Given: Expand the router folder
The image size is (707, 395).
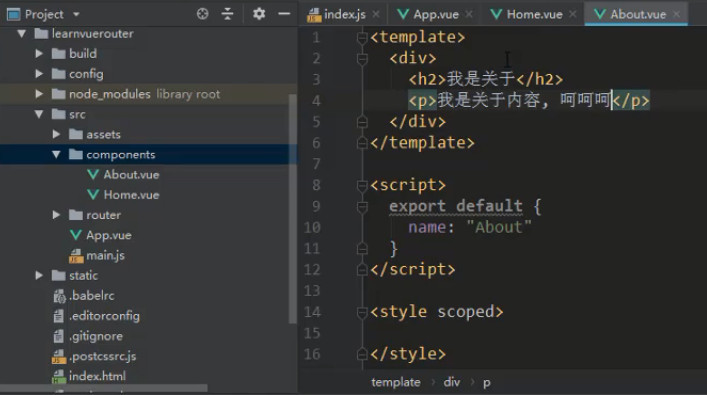Looking at the screenshot, I should point(56,215).
